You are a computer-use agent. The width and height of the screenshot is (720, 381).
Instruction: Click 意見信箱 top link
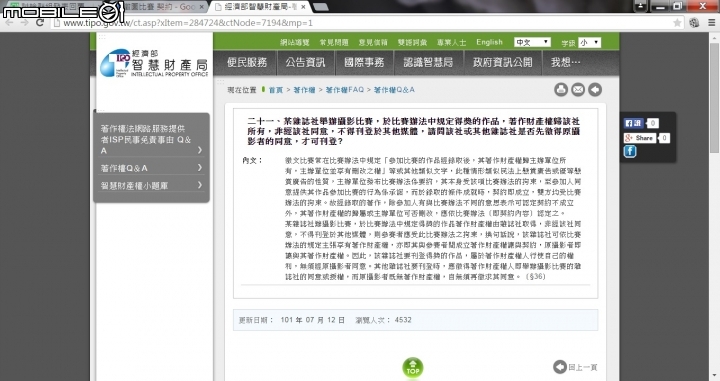373,43
